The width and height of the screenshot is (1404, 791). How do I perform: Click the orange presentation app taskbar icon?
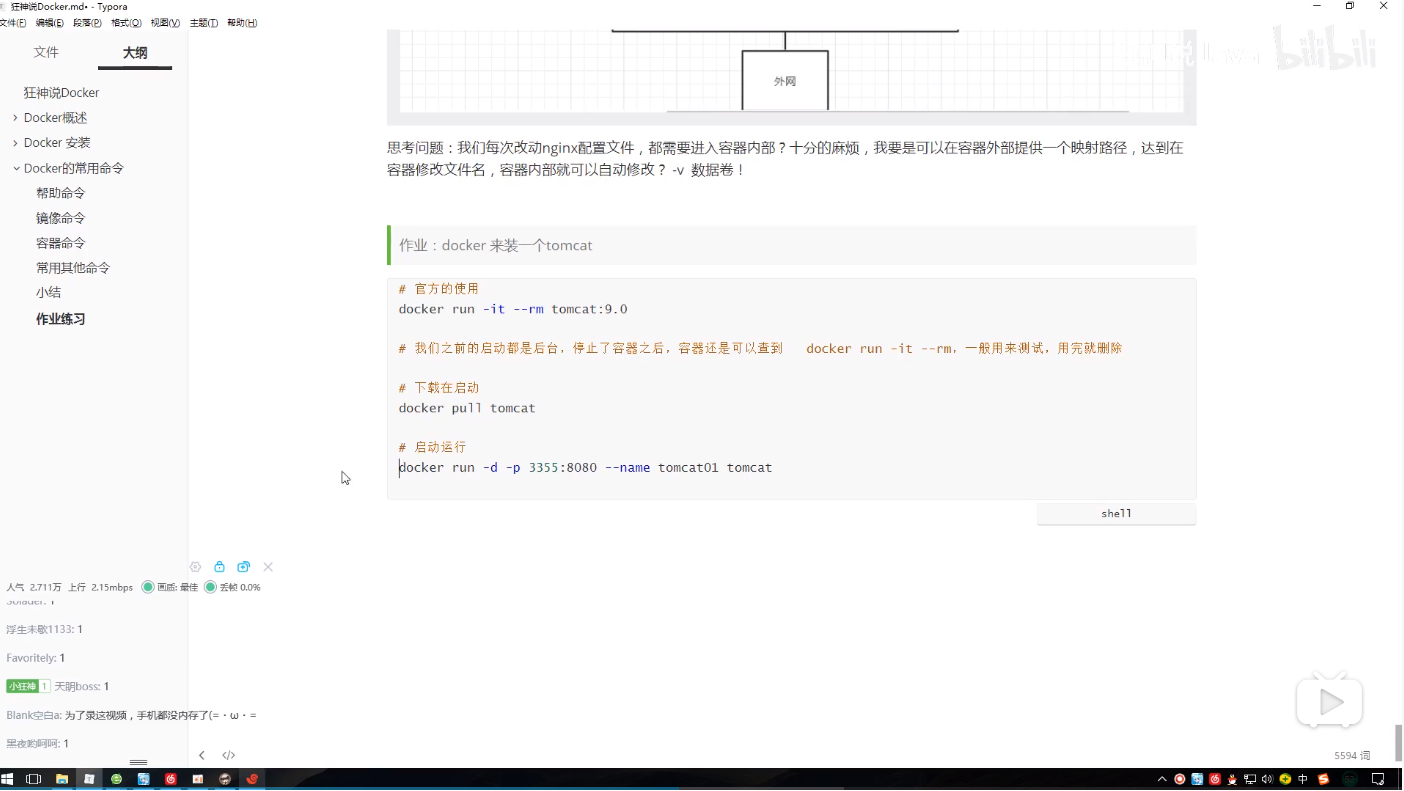(x=198, y=779)
